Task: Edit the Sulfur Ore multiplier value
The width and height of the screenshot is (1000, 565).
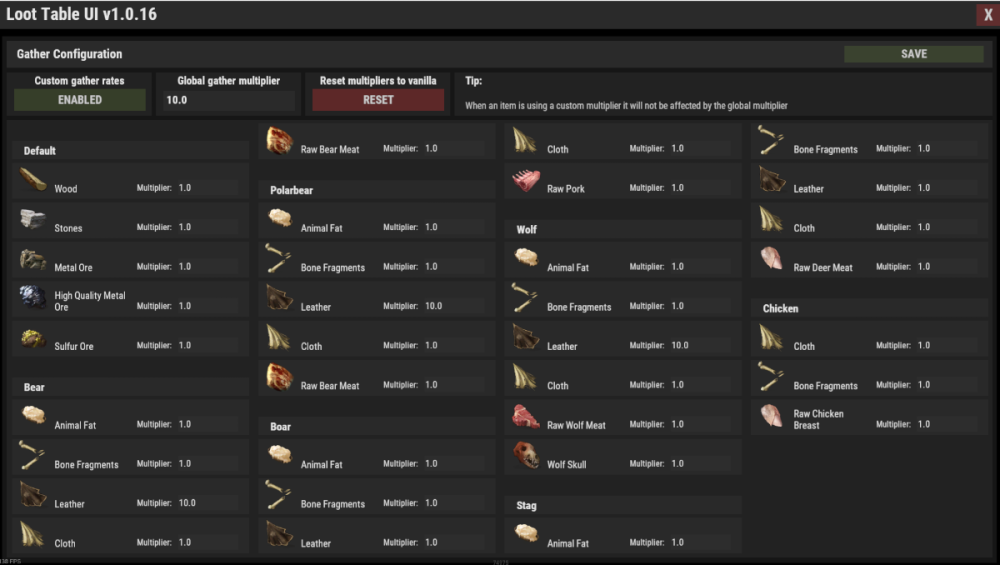Action: tap(207, 345)
